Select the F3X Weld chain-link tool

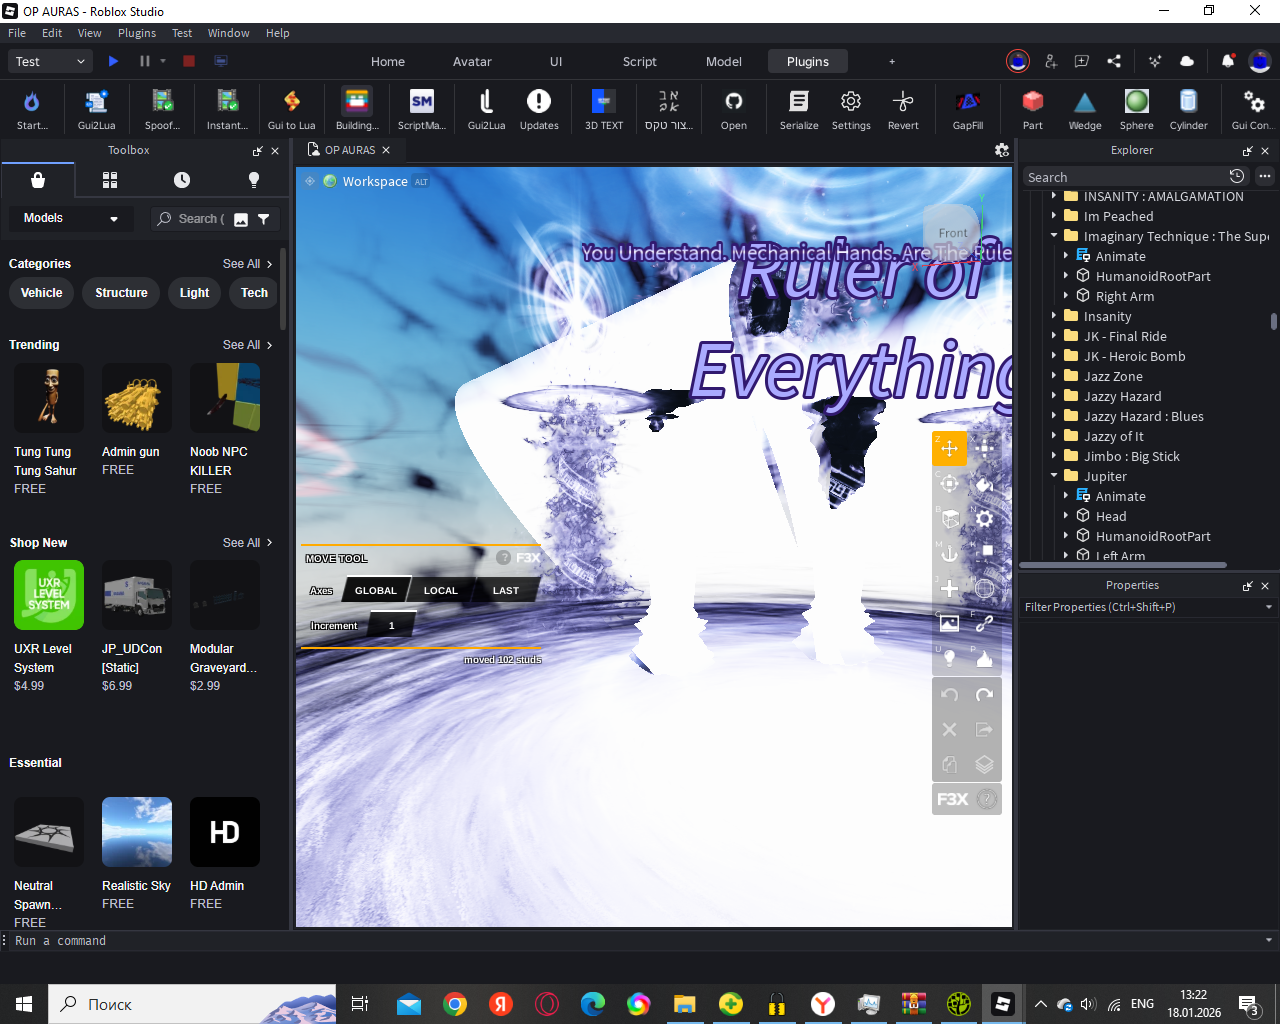(x=985, y=623)
